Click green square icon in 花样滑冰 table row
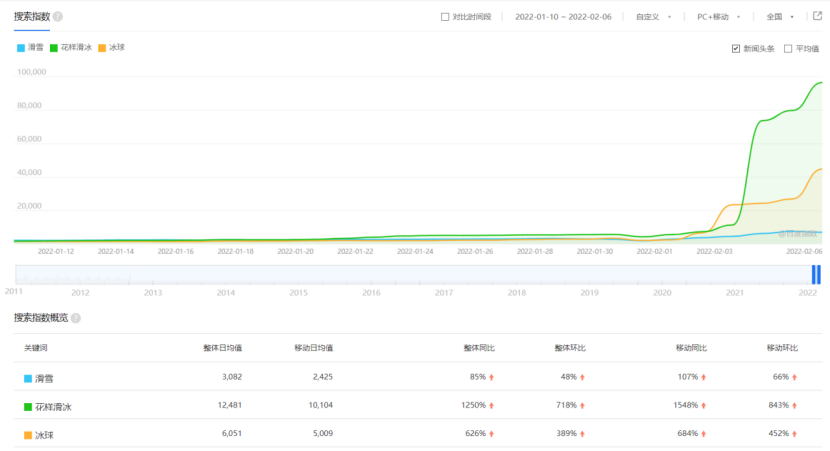The height and width of the screenshot is (451, 830). coord(28,405)
